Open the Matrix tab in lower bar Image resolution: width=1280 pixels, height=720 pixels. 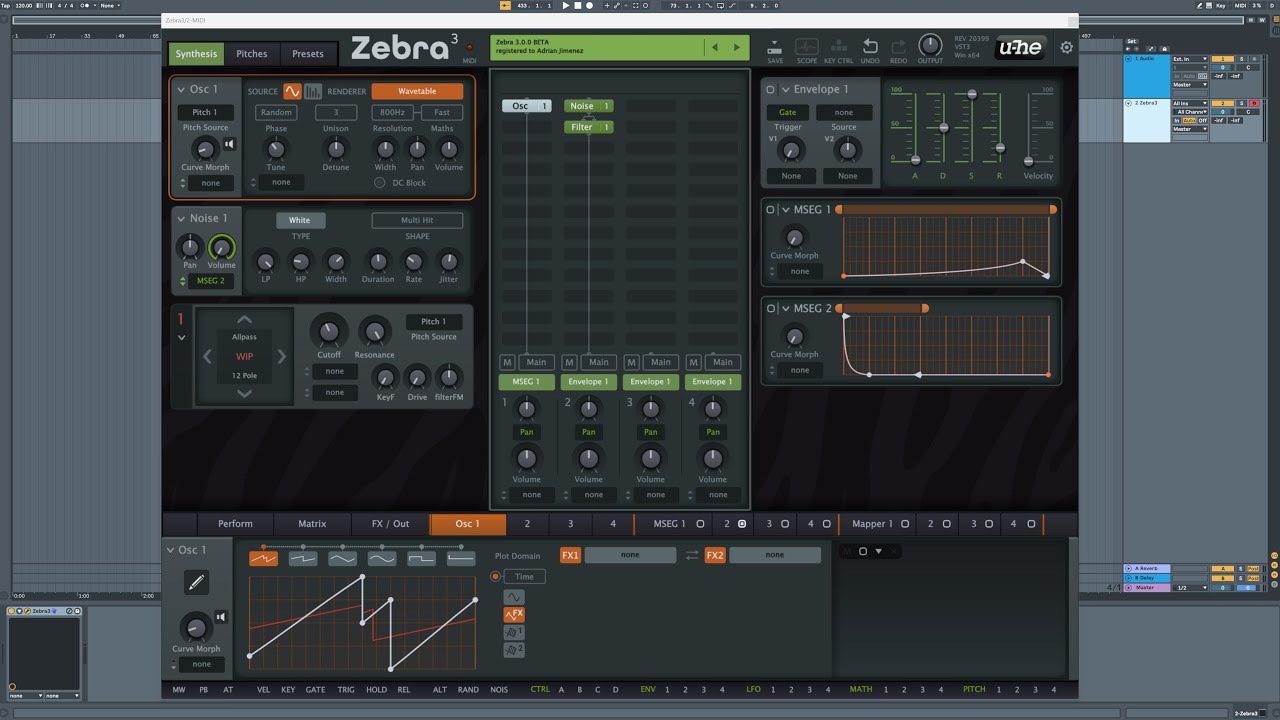point(312,524)
